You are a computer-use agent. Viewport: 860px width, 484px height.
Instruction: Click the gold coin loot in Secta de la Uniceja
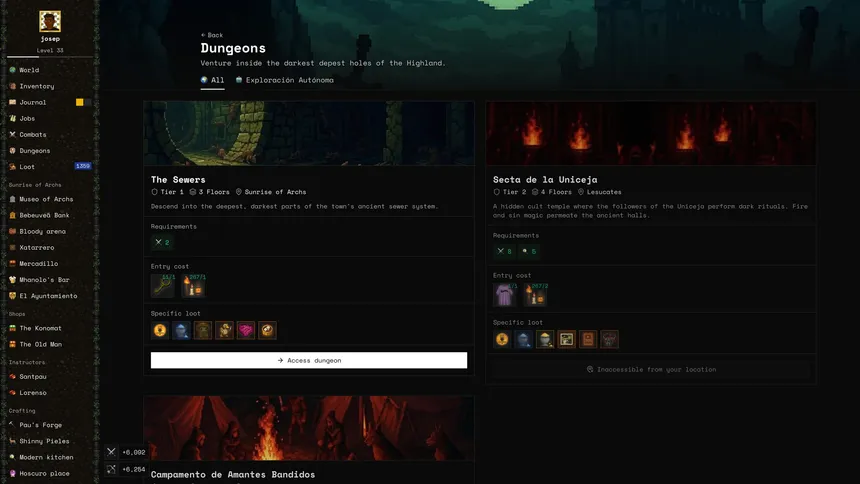502,339
